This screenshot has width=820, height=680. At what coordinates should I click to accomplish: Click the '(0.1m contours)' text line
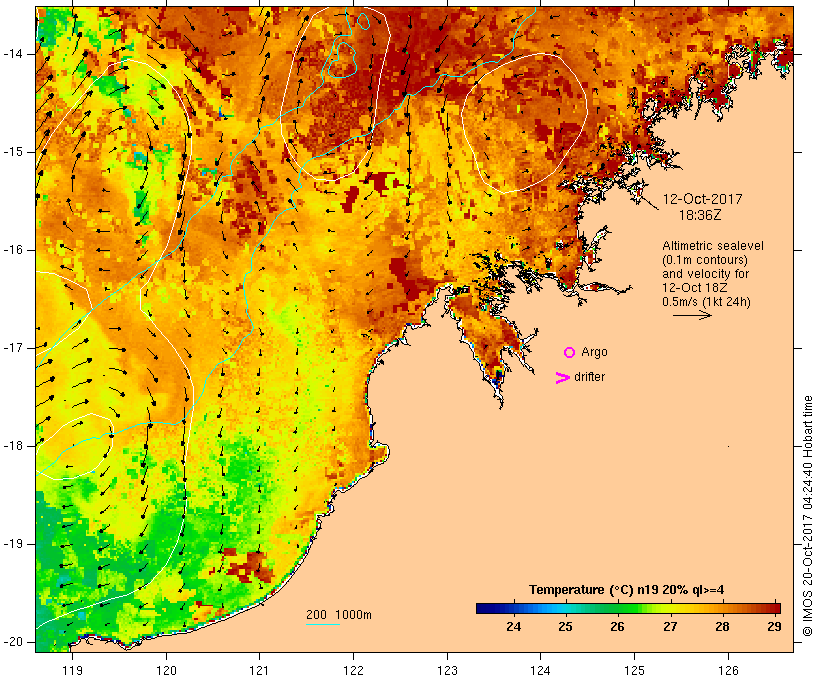coord(705,260)
